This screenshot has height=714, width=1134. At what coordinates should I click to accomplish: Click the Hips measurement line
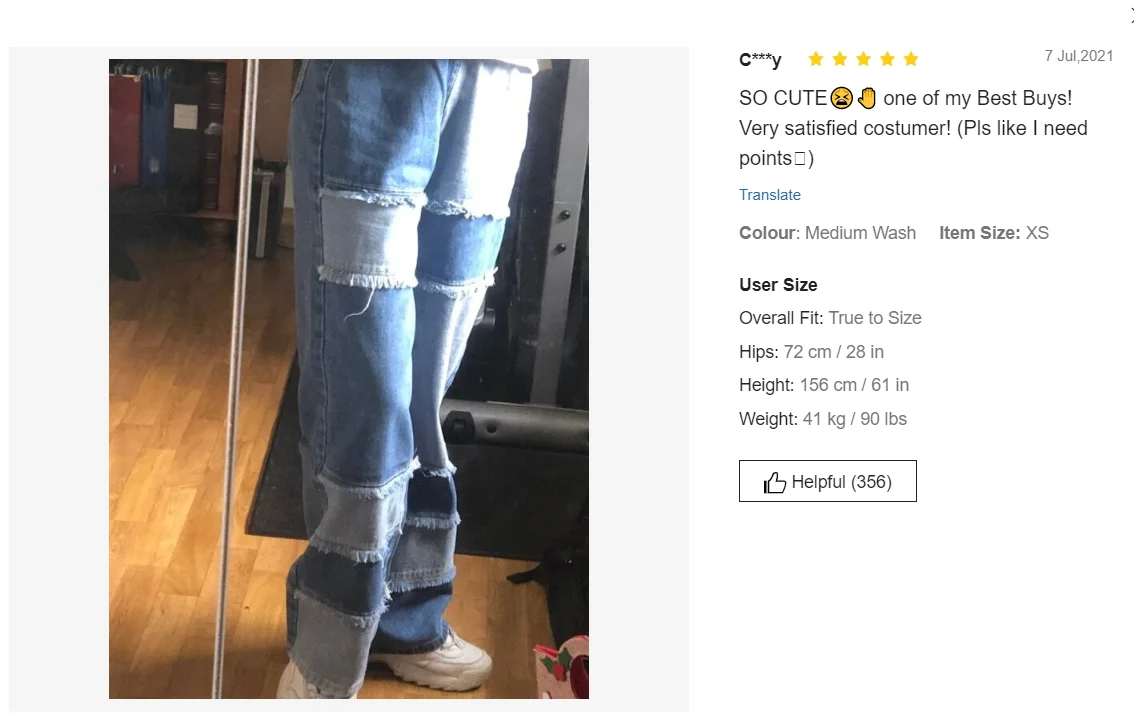point(811,352)
